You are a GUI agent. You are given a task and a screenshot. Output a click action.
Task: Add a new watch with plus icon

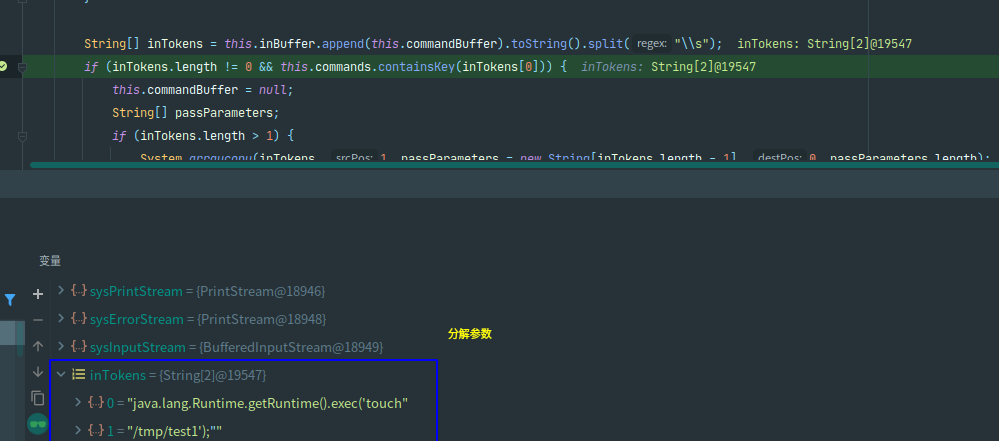tap(38, 293)
